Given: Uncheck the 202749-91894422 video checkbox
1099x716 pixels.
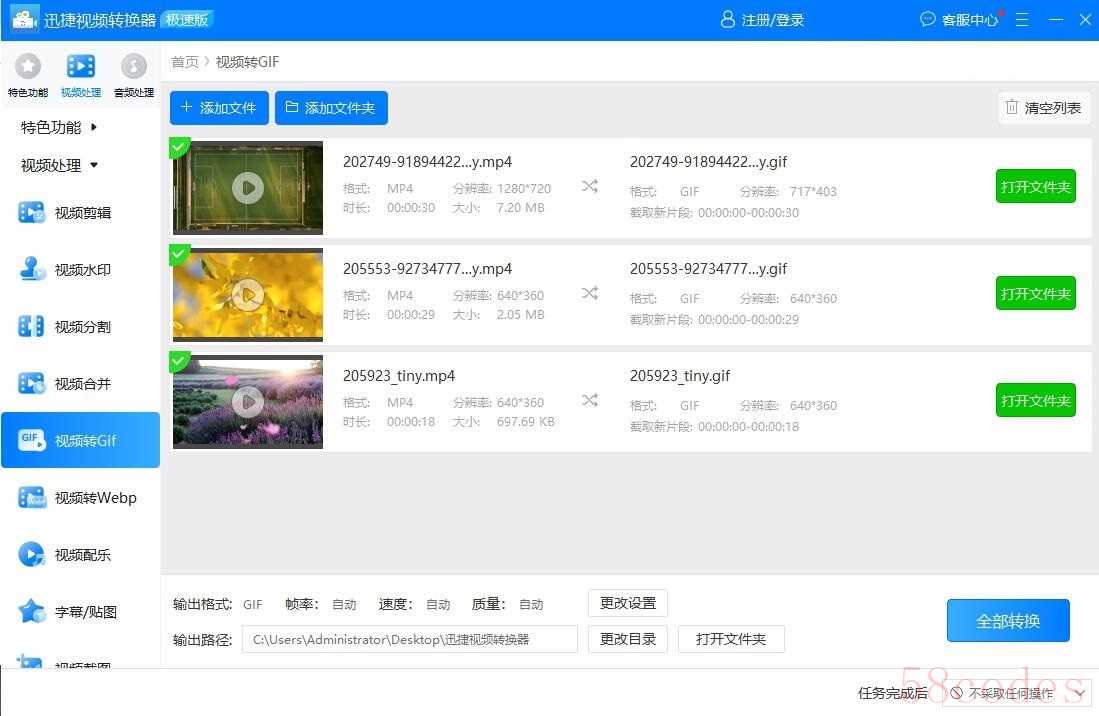Looking at the screenshot, I should coord(179,148).
